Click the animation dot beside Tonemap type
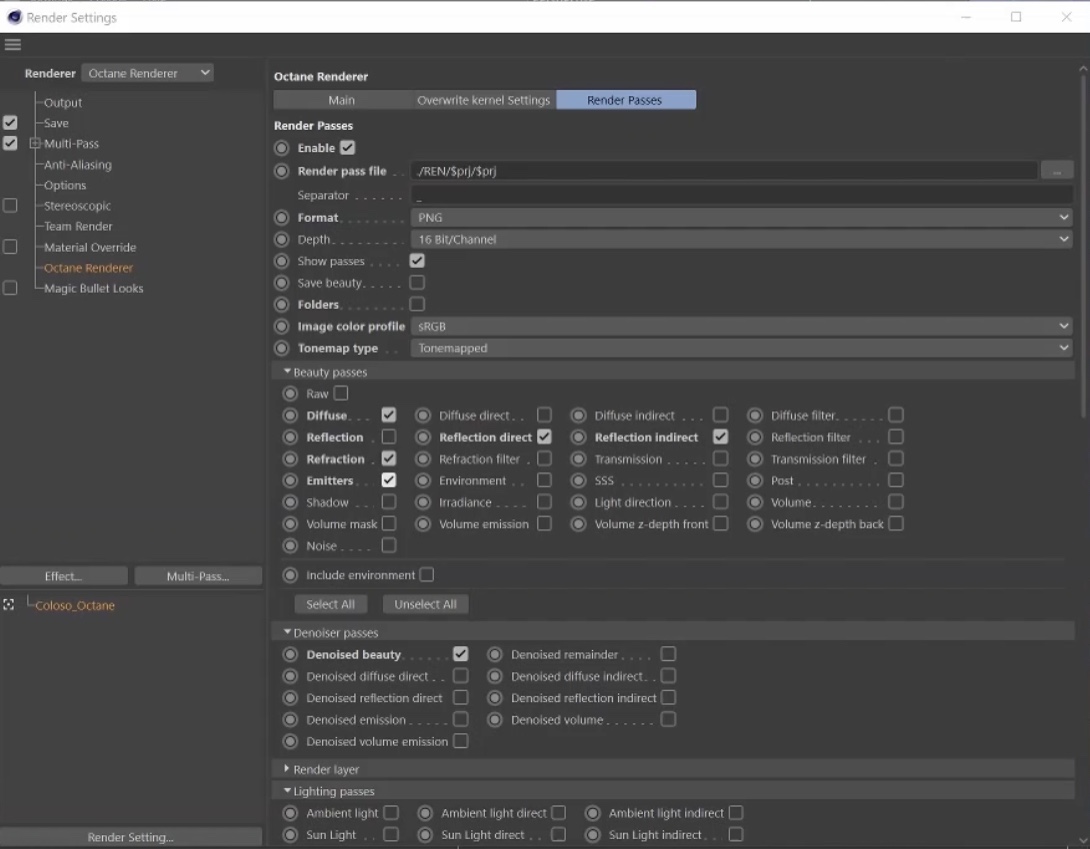Image resolution: width=1090 pixels, height=849 pixels. click(282, 348)
